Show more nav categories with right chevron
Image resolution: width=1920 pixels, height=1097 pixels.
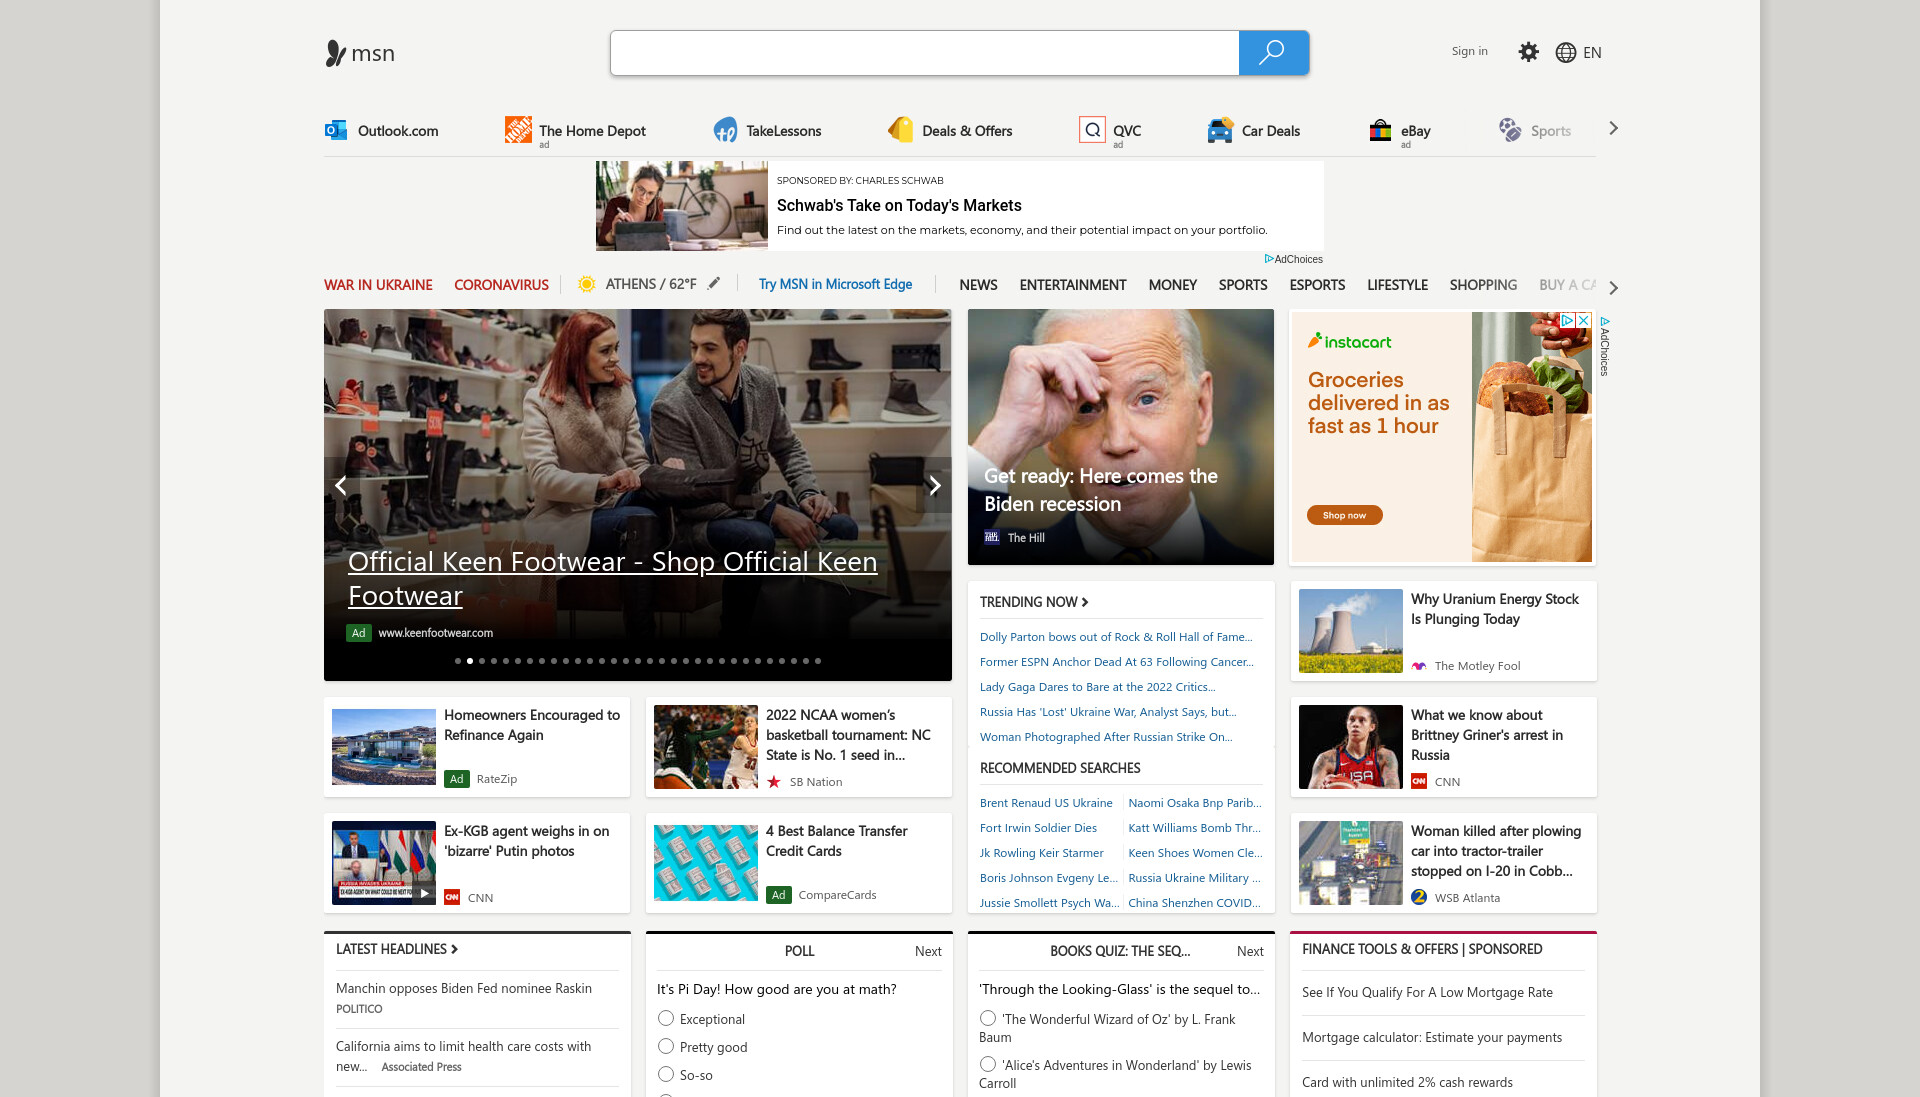click(x=1613, y=287)
